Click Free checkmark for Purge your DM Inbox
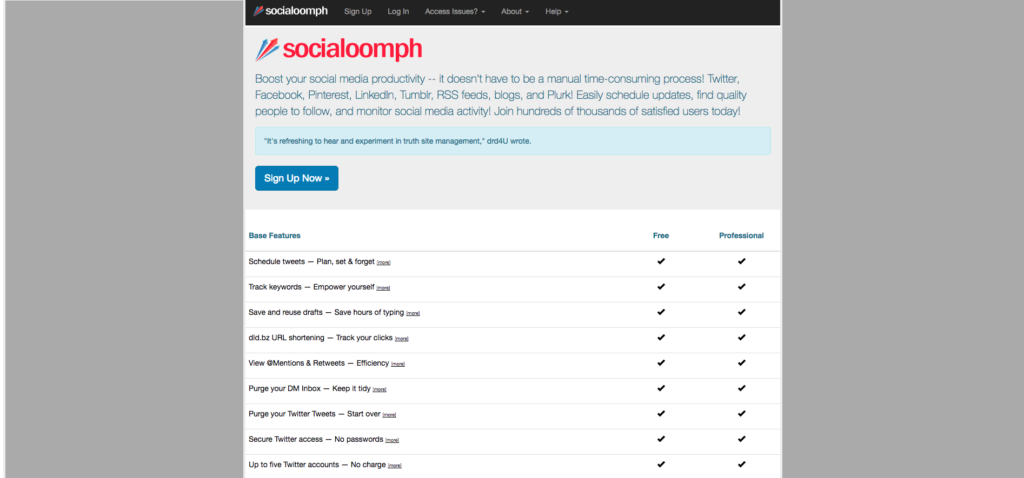Image resolution: width=1024 pixels, height=478 pixels. (x=661, y=388)
